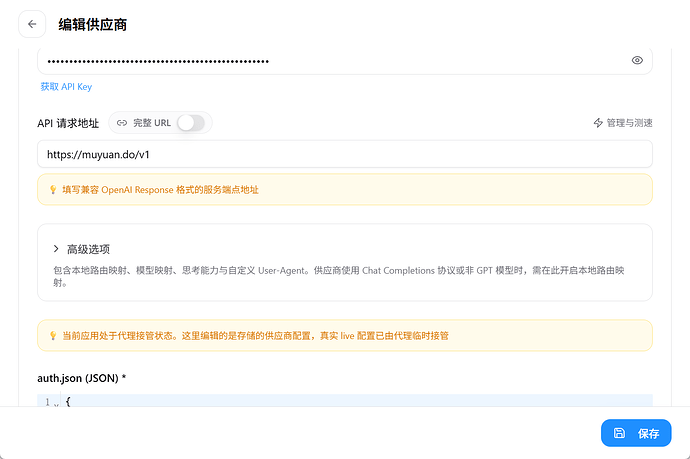Screen dimensions: 690x459
Task: Click the lightning icon next to 管理与测速
Action: (598, 123)
